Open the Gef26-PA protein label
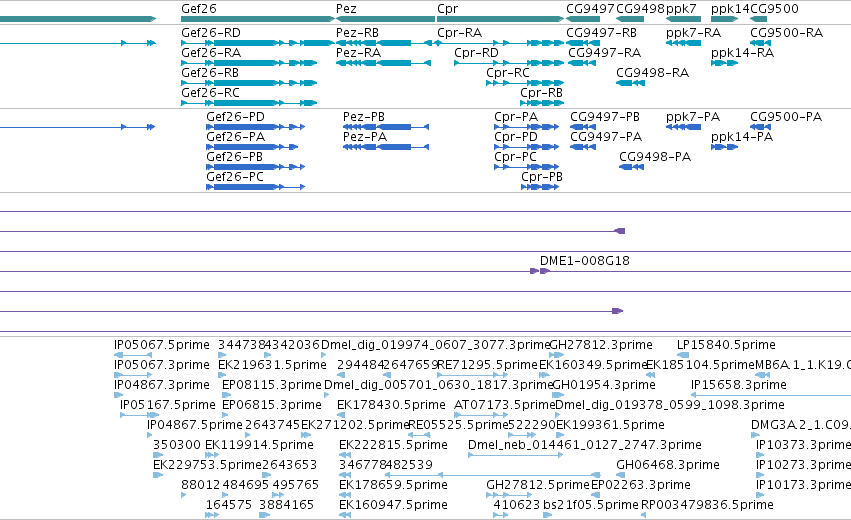This screenshot has height=520, width=851. pos(235,137)
